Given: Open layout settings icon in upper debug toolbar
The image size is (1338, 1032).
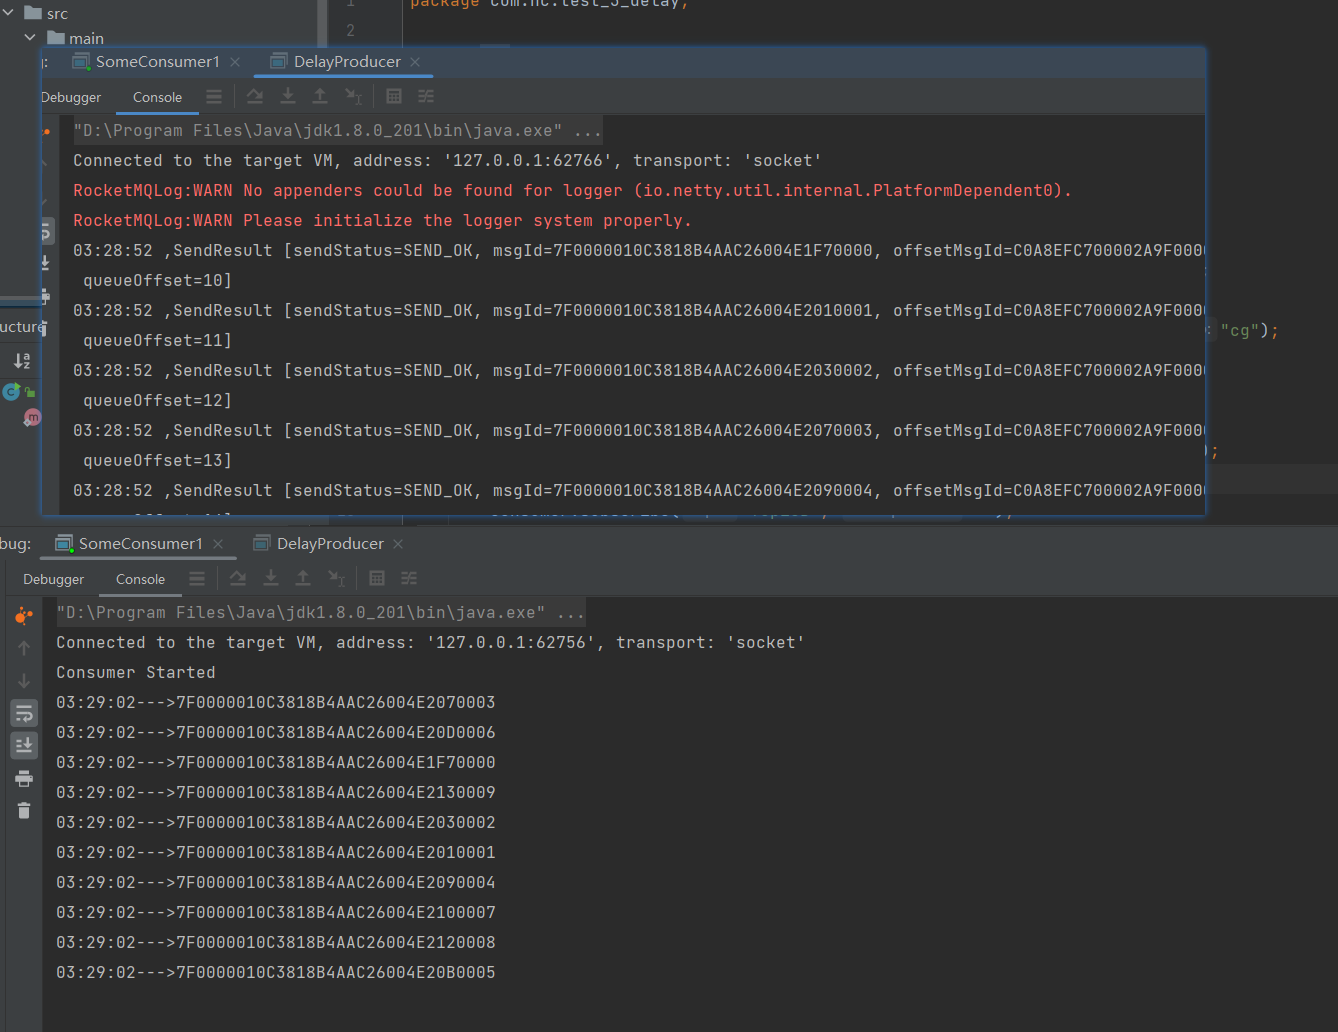Looking at the screenshot, I should coord(214,97).
